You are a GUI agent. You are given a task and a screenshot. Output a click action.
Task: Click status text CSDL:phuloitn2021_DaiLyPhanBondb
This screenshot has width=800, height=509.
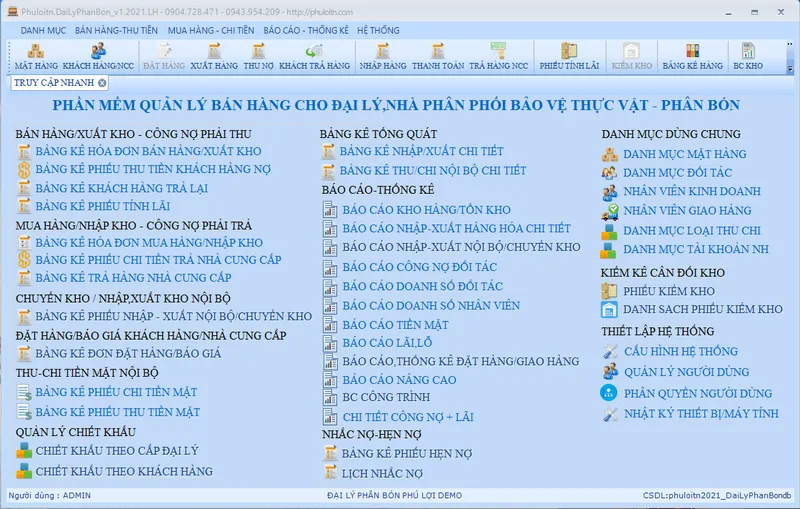[717, 495]
